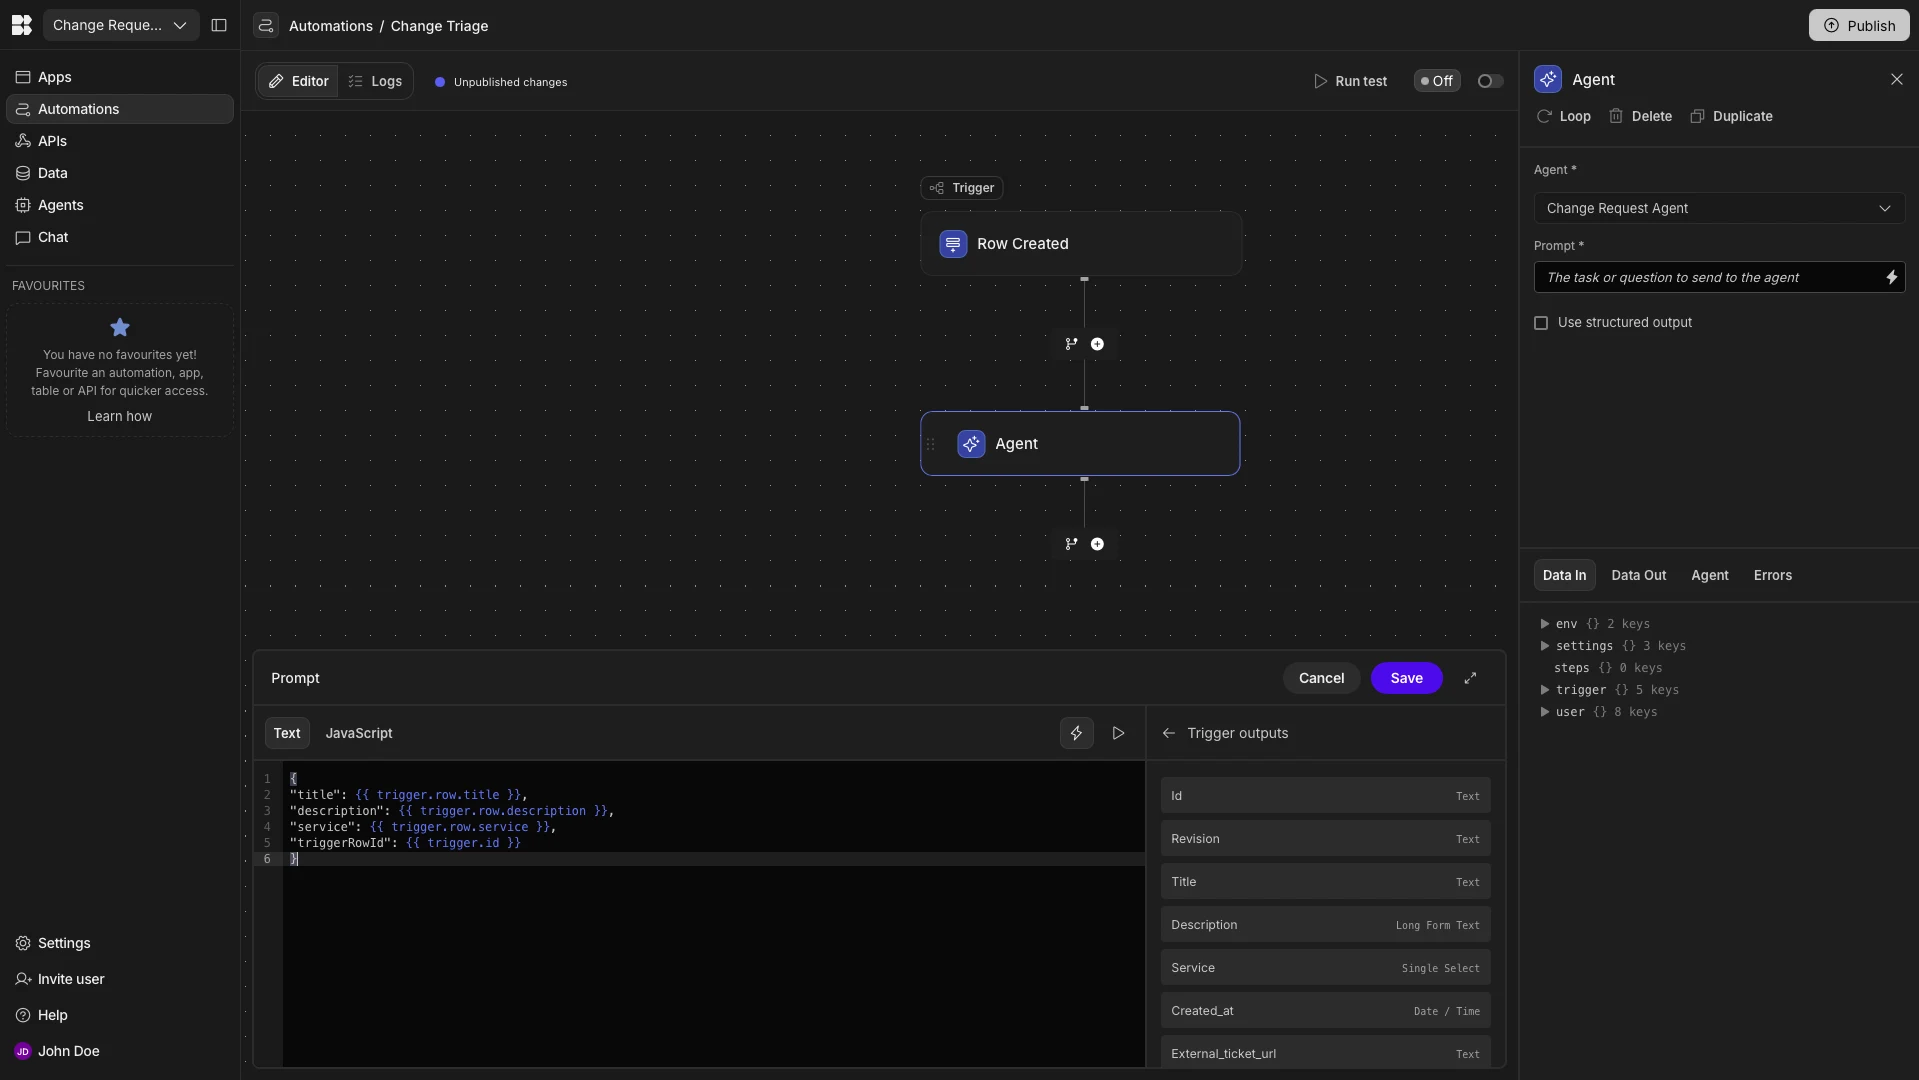
Task: Publish the automation
Action: tap(1859, 25)
